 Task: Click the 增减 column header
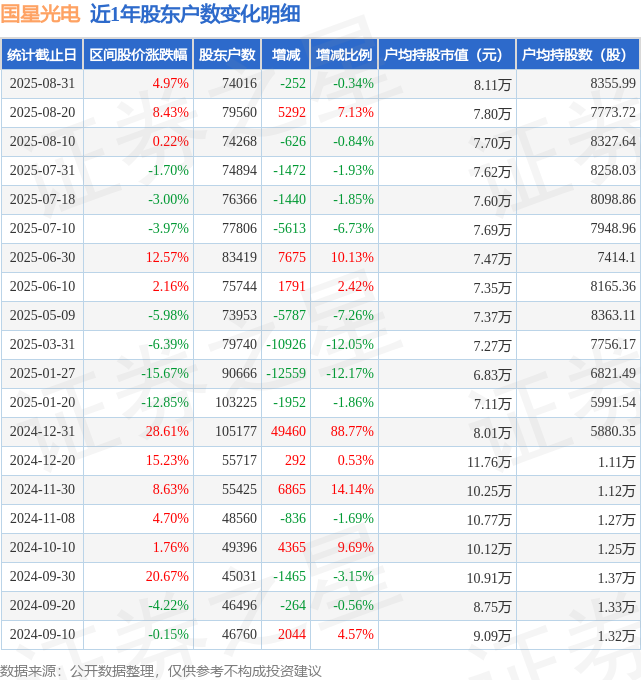pyautogui.click(x=286, y=55)
